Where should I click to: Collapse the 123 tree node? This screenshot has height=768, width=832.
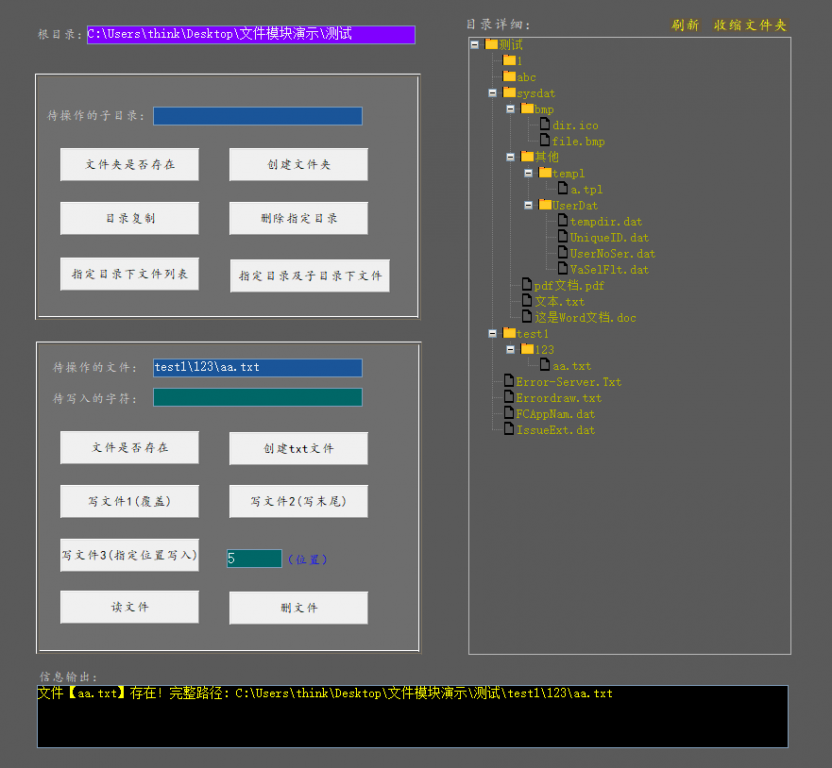(x=510, y=349)
